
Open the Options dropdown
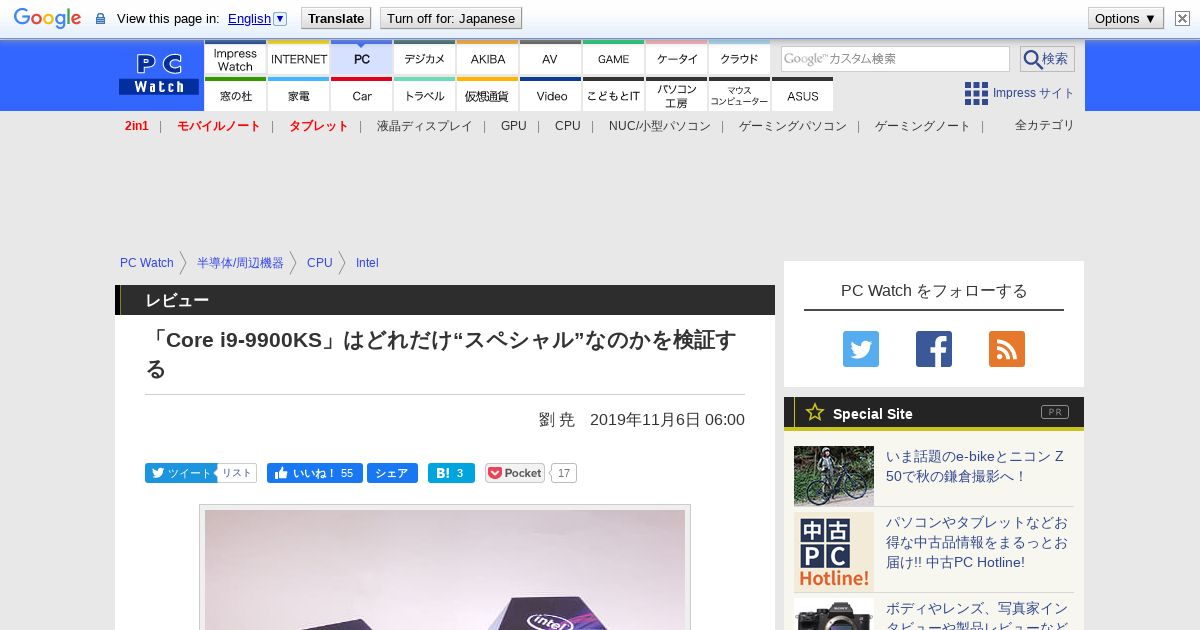click(1126, 18)
